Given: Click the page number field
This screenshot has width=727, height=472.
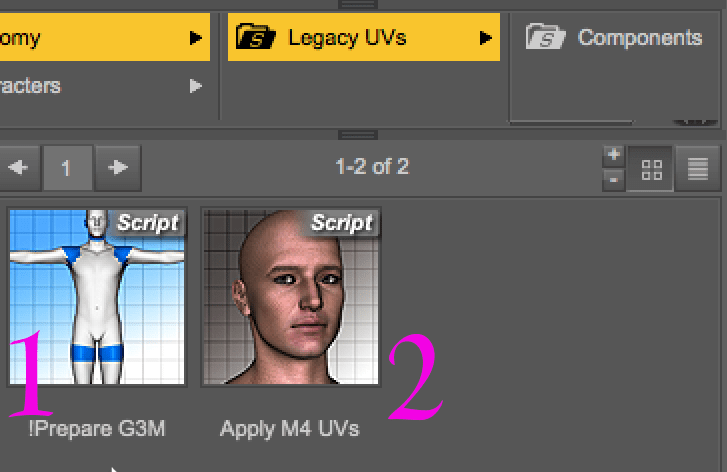Looking at the screenshot, I should pos(66,167).
